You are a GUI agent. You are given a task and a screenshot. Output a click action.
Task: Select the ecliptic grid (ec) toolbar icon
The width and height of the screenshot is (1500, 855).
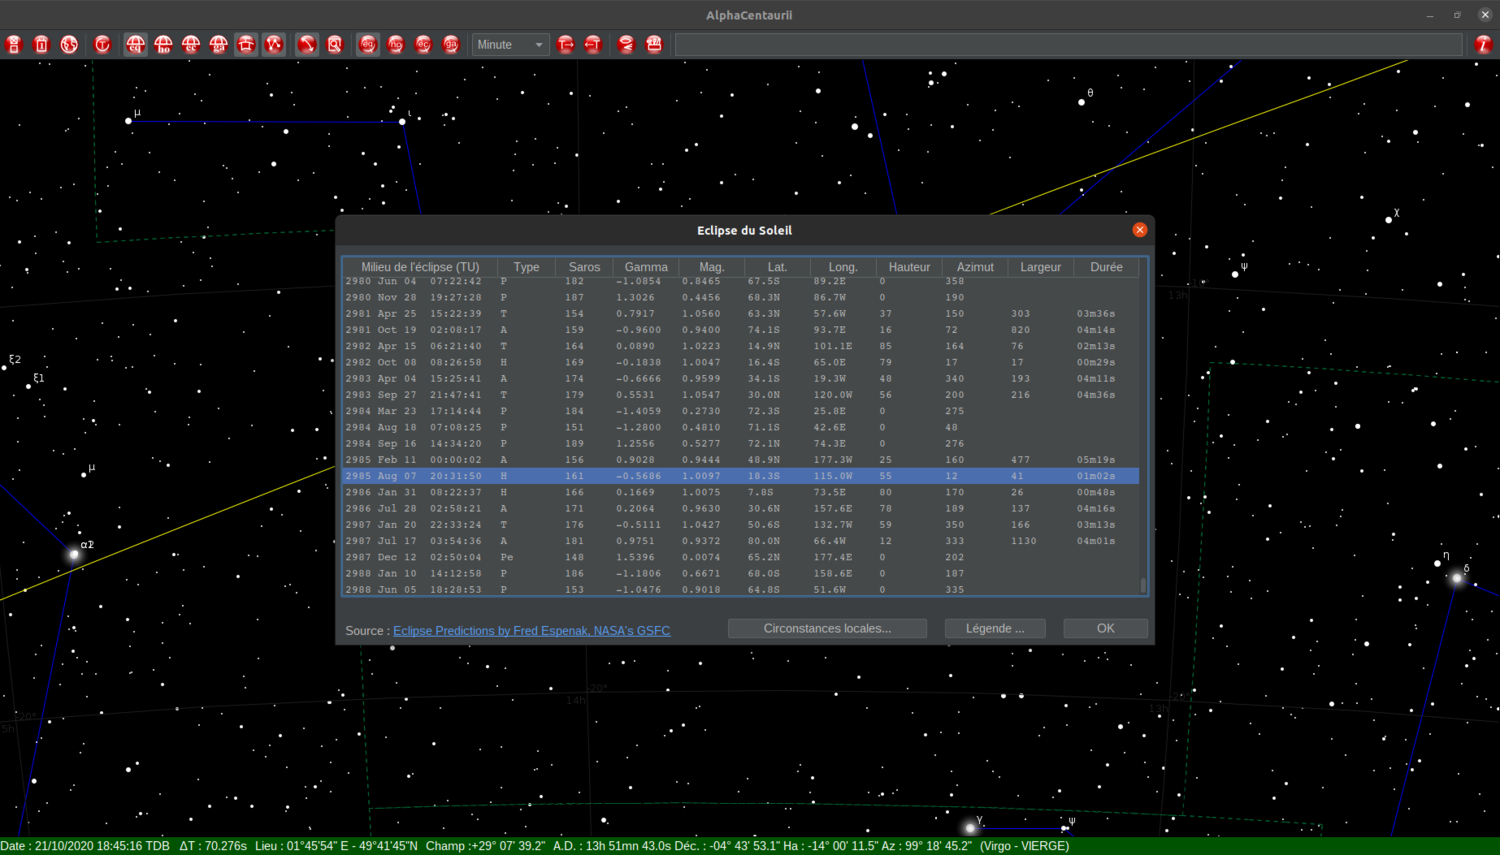[x=191, y=44]
